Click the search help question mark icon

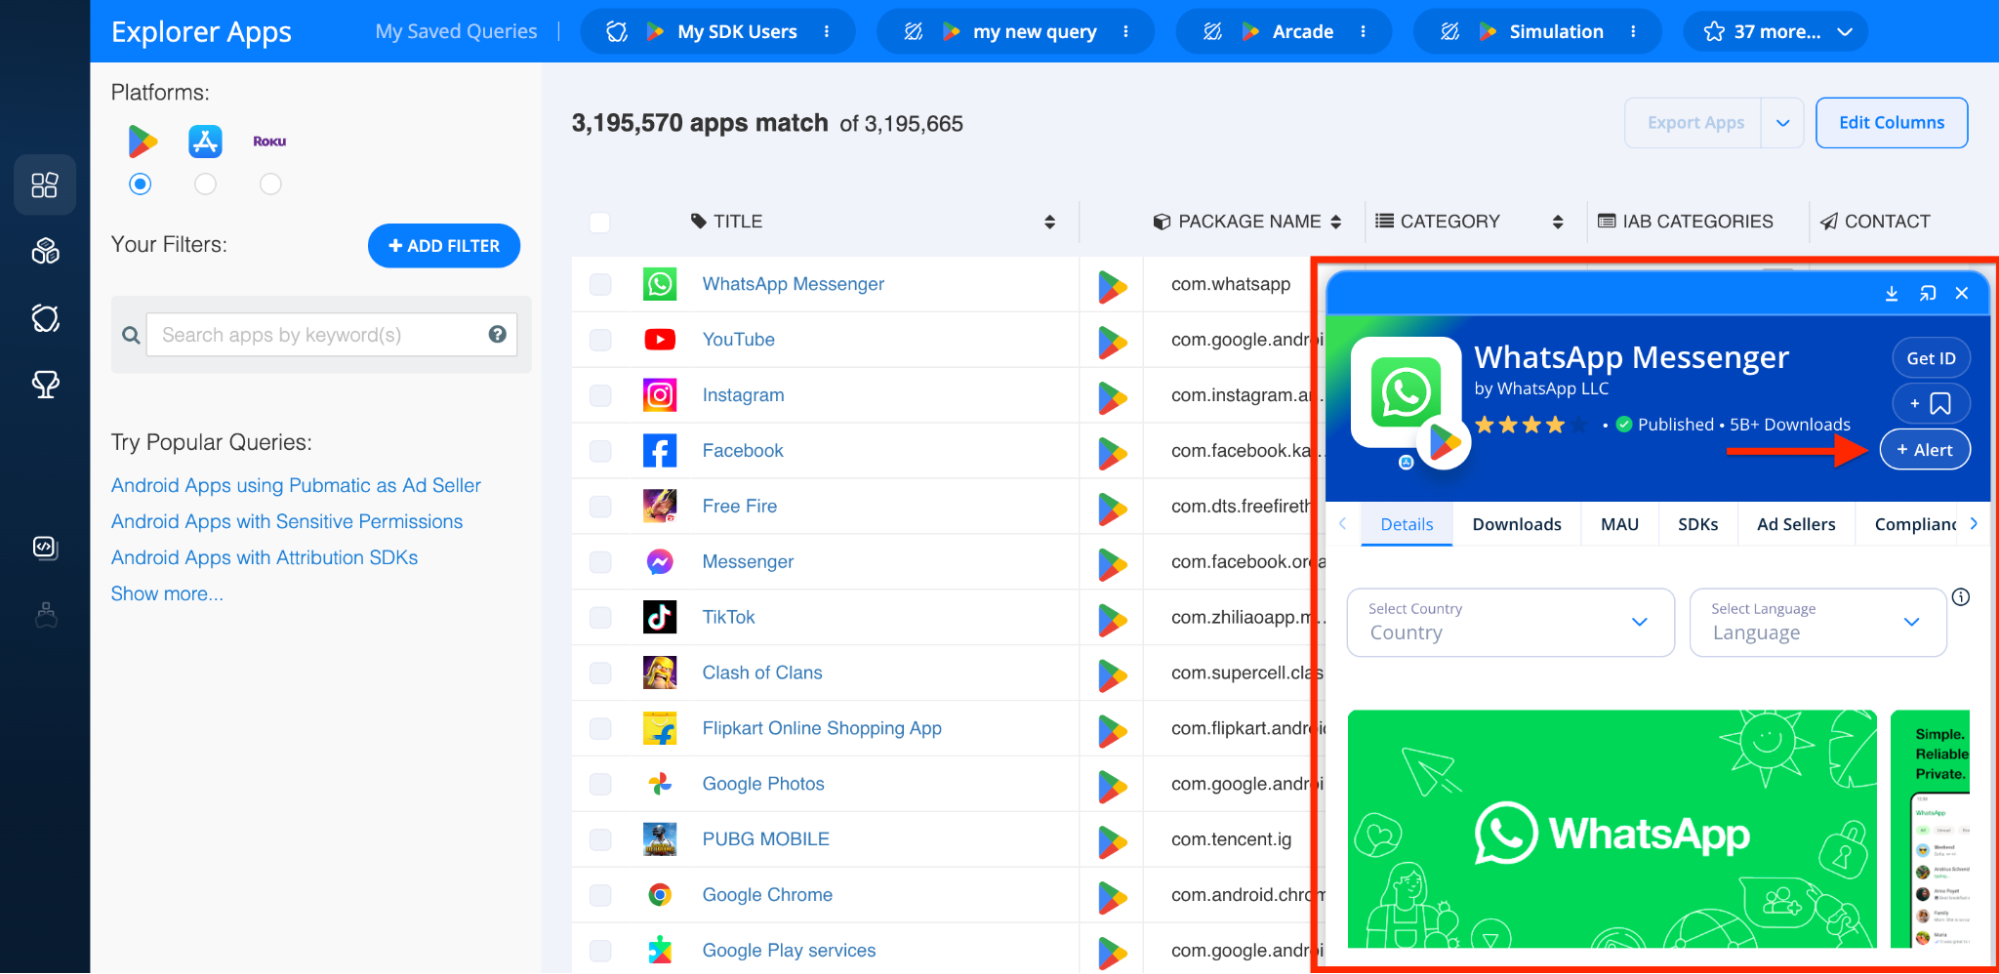click(497, 334)
